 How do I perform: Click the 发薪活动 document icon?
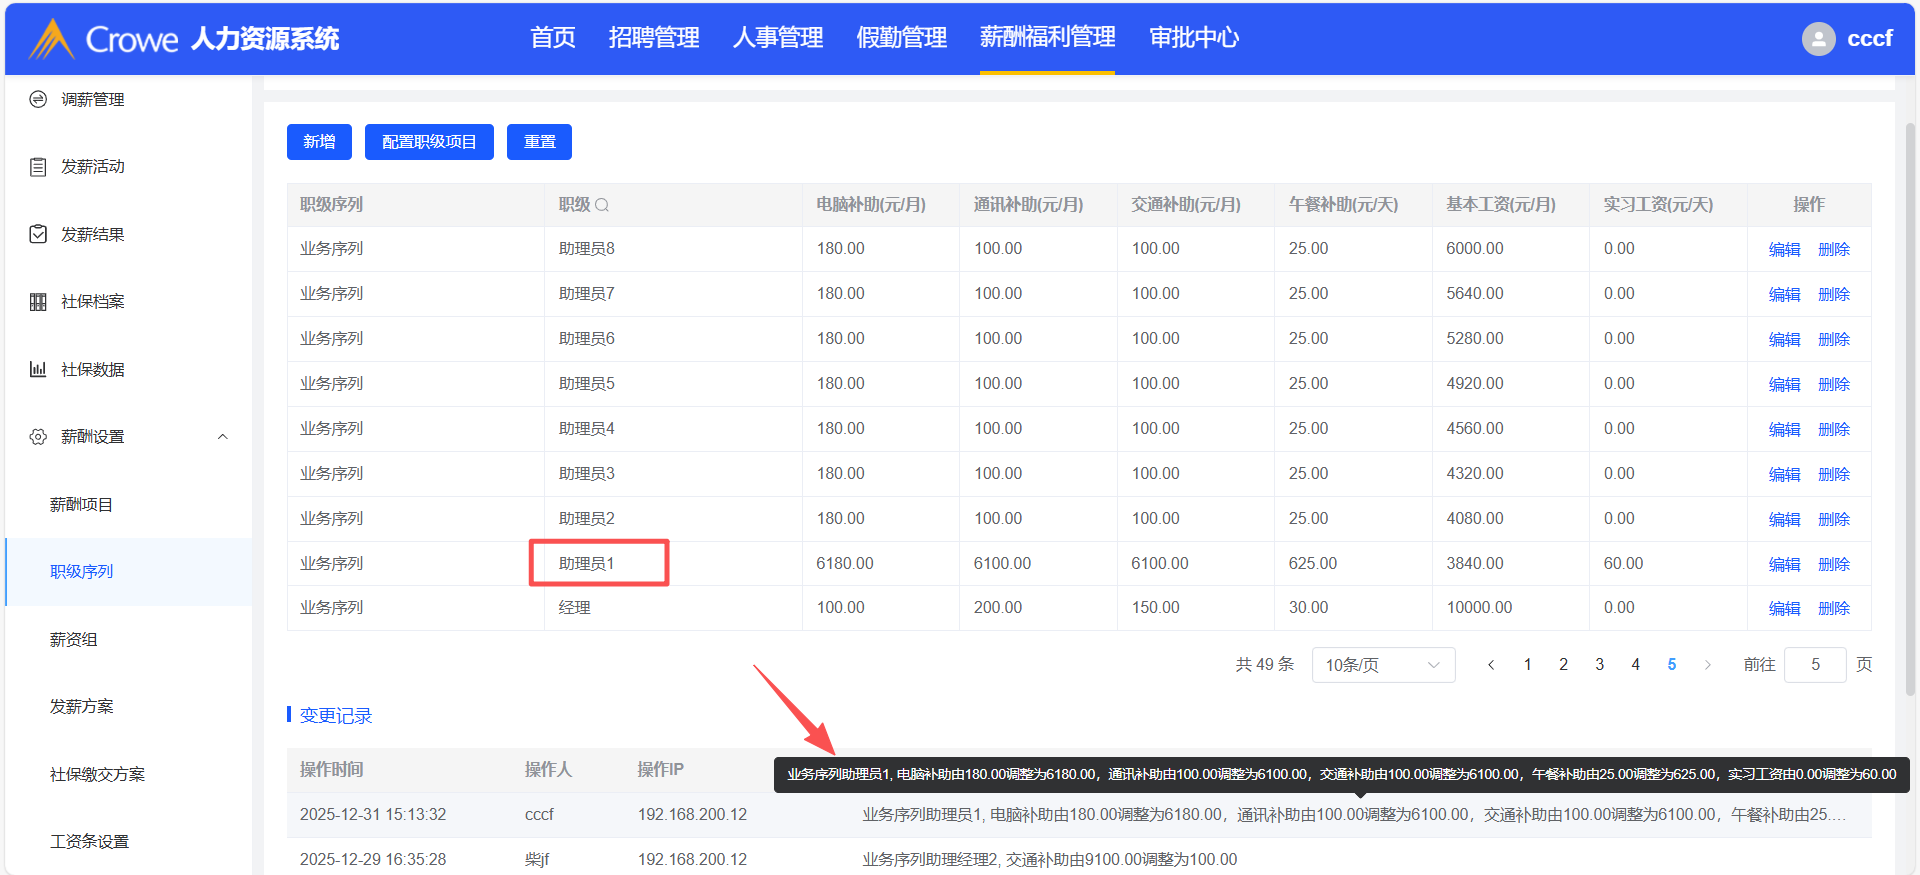[x=38, y=167]
